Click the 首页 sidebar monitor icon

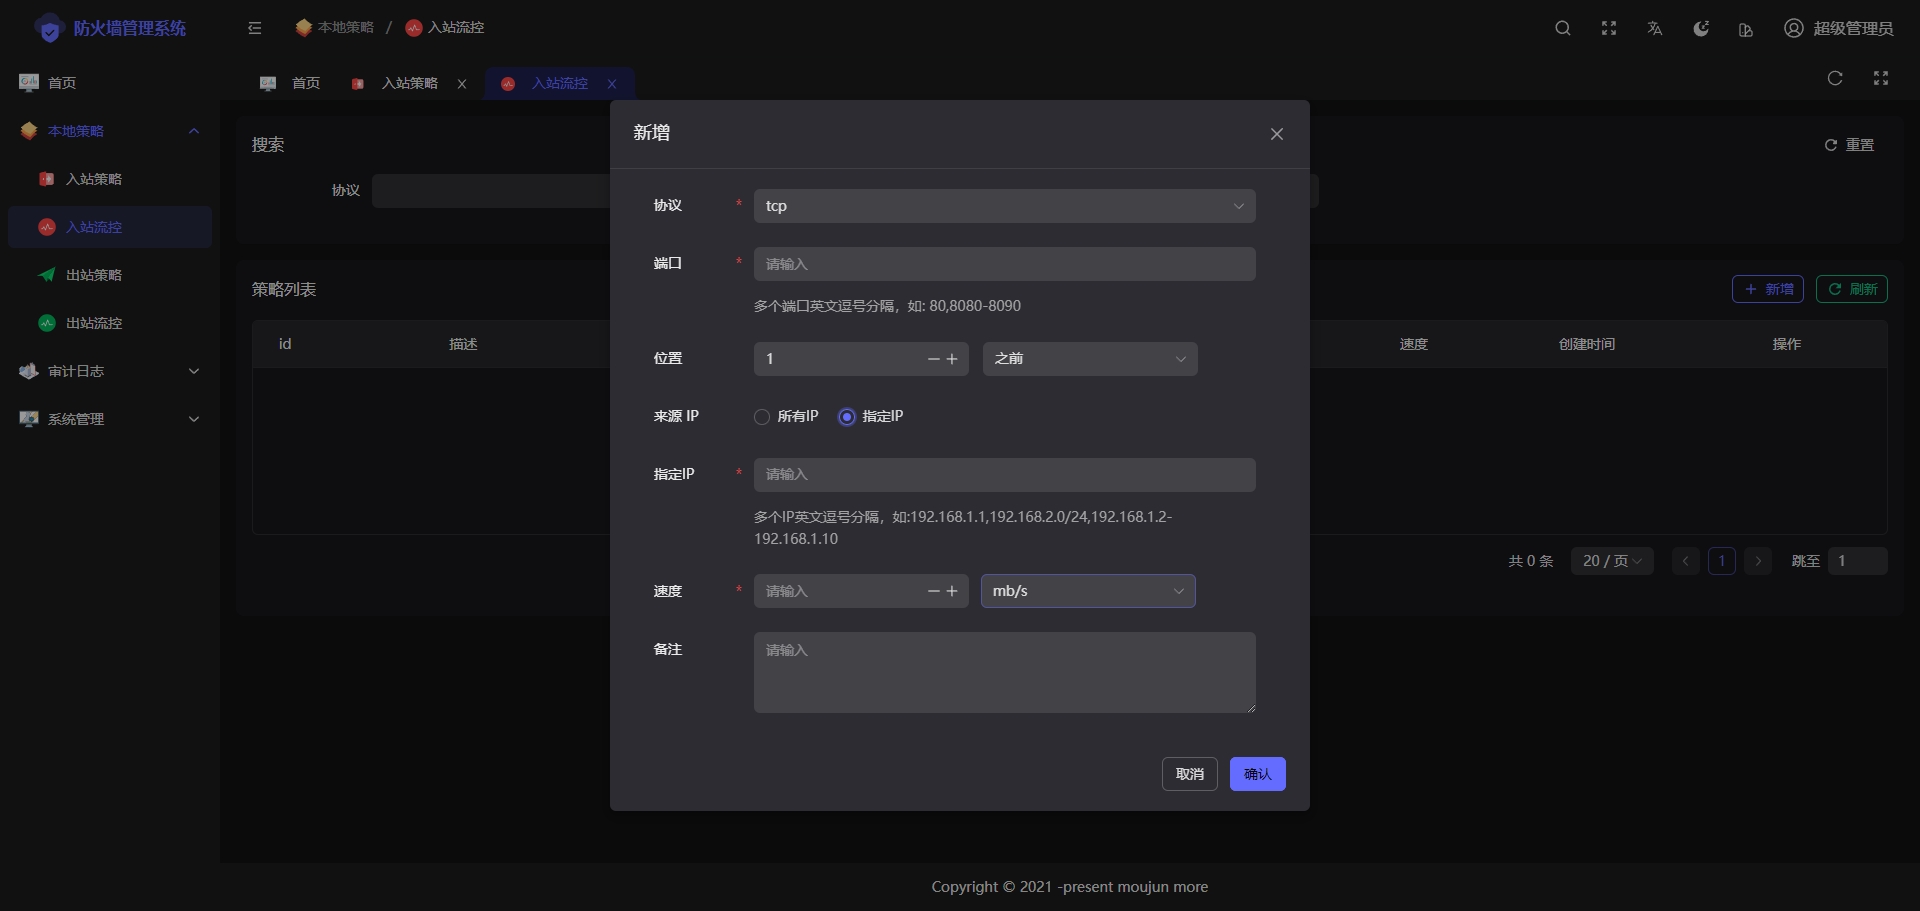coord(29,82)
